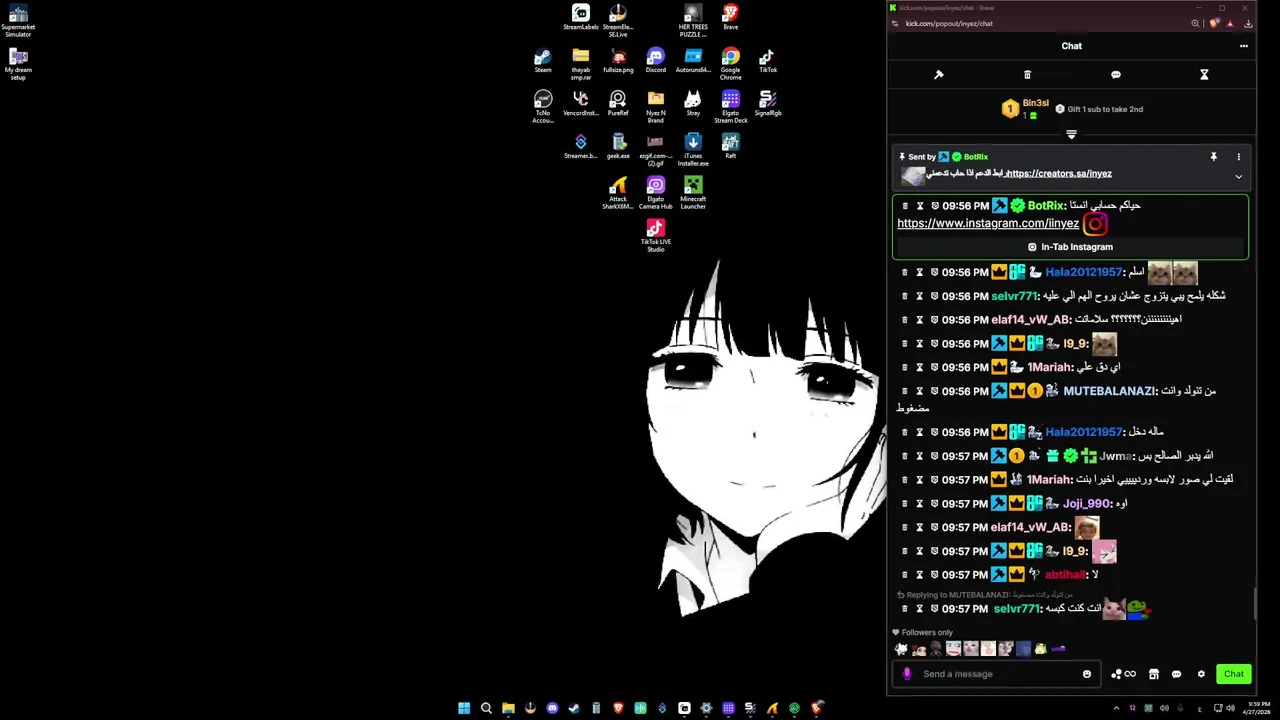
Task: Open the emoji picker in message box
Action: [x=1087, y=674]
